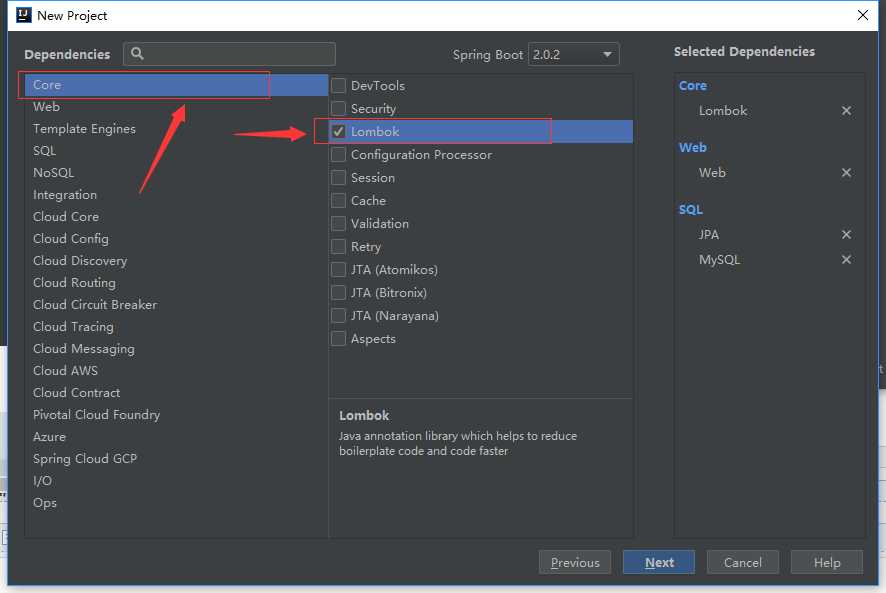Remove JPA from selected dependencies
886x593 pixels.
point(846,234)
